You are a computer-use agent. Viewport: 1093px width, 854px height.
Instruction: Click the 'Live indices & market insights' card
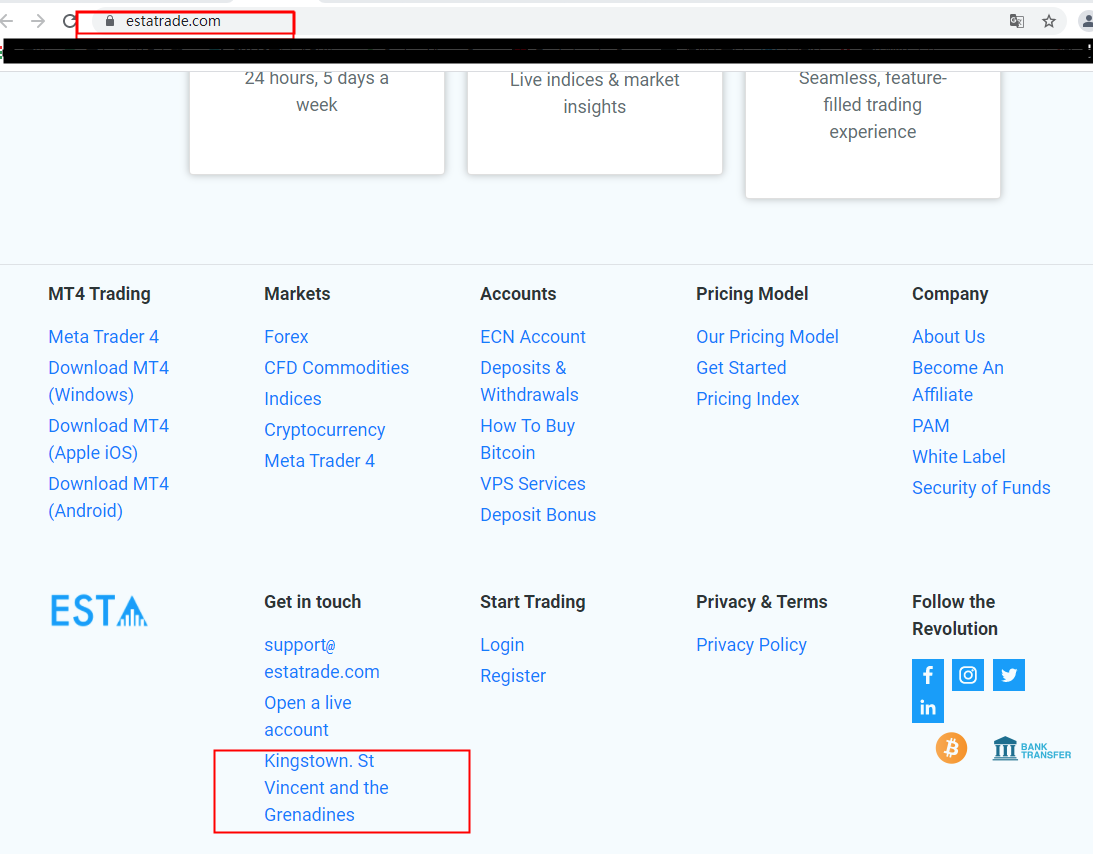tap(595, 122)
